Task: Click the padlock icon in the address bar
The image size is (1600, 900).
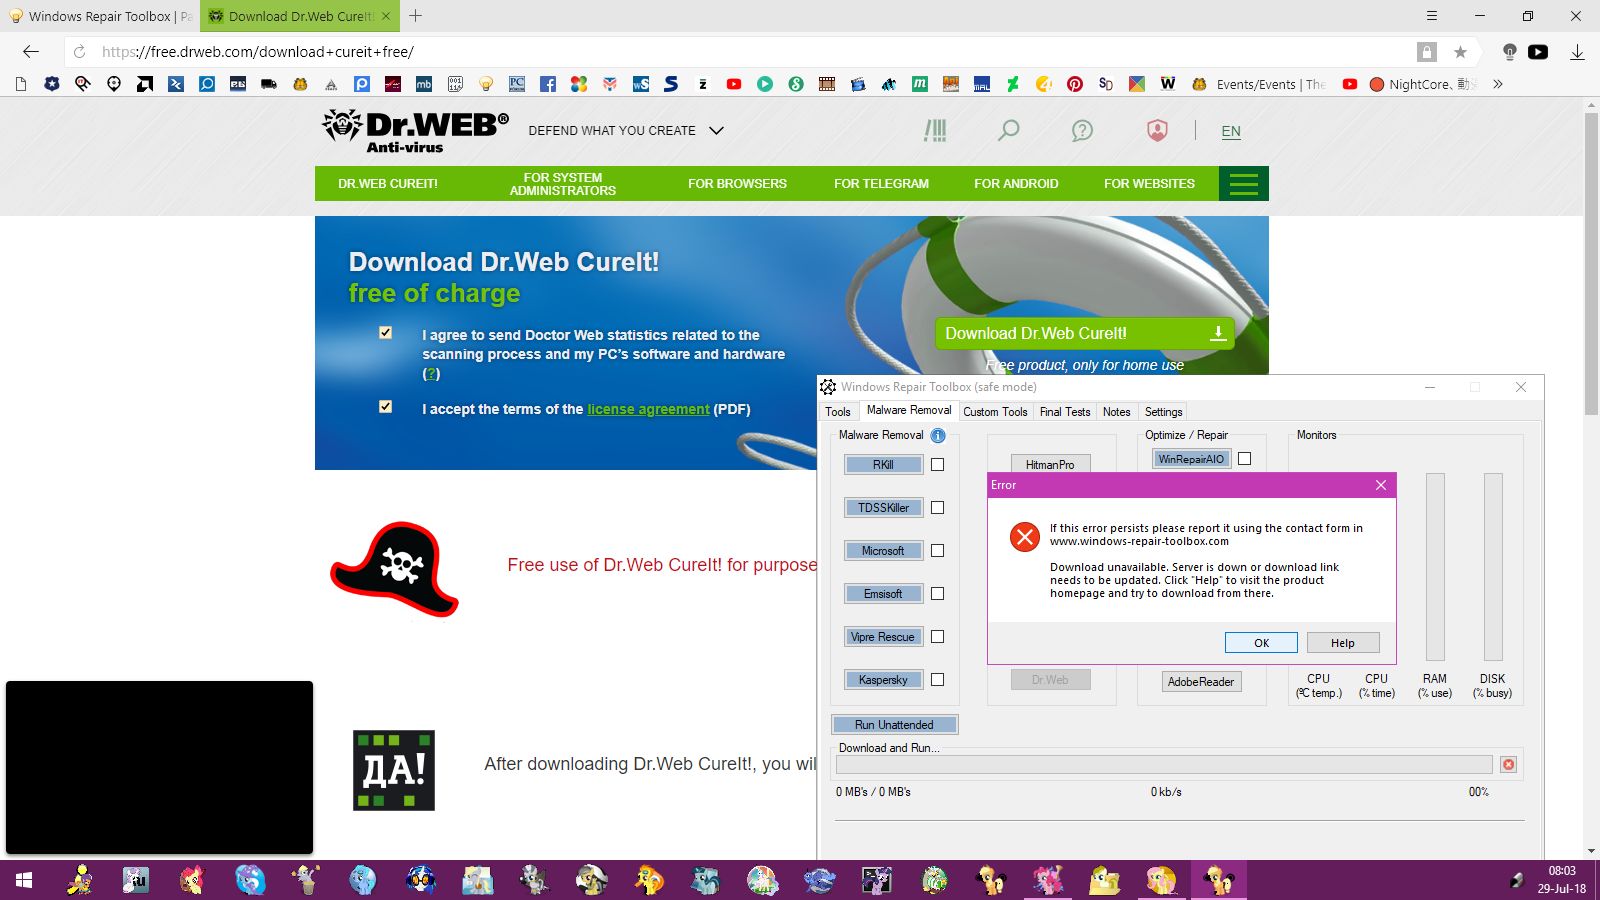Action: click(1427, 52)
